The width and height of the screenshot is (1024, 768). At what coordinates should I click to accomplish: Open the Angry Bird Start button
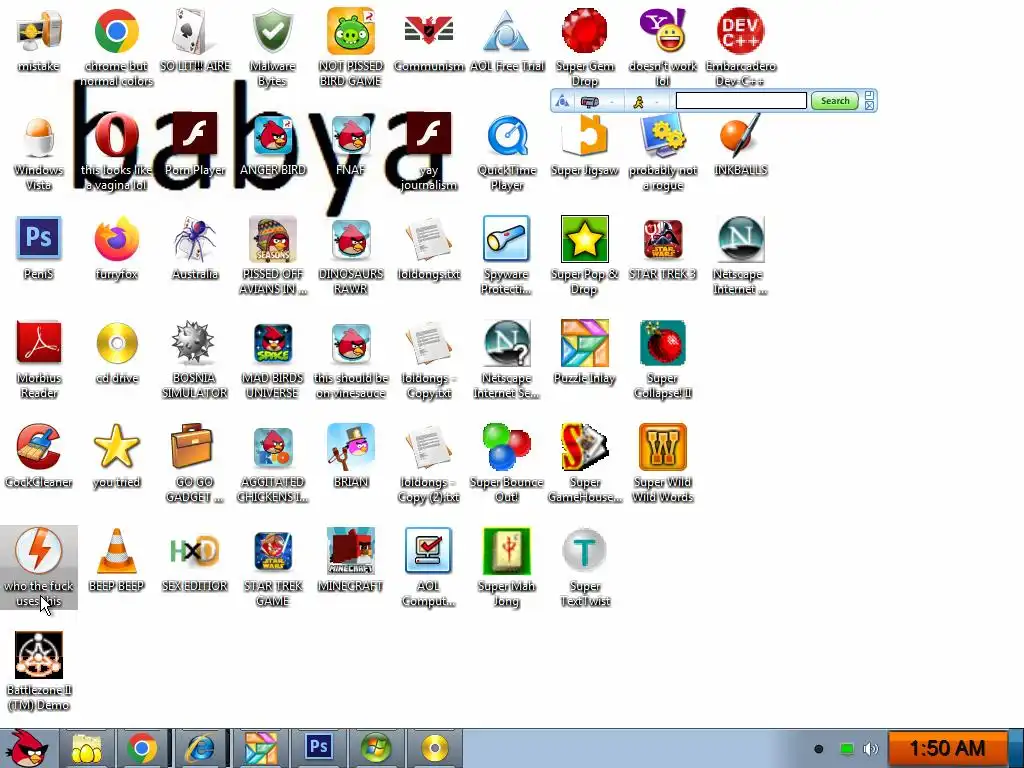(x=25, y=748)
